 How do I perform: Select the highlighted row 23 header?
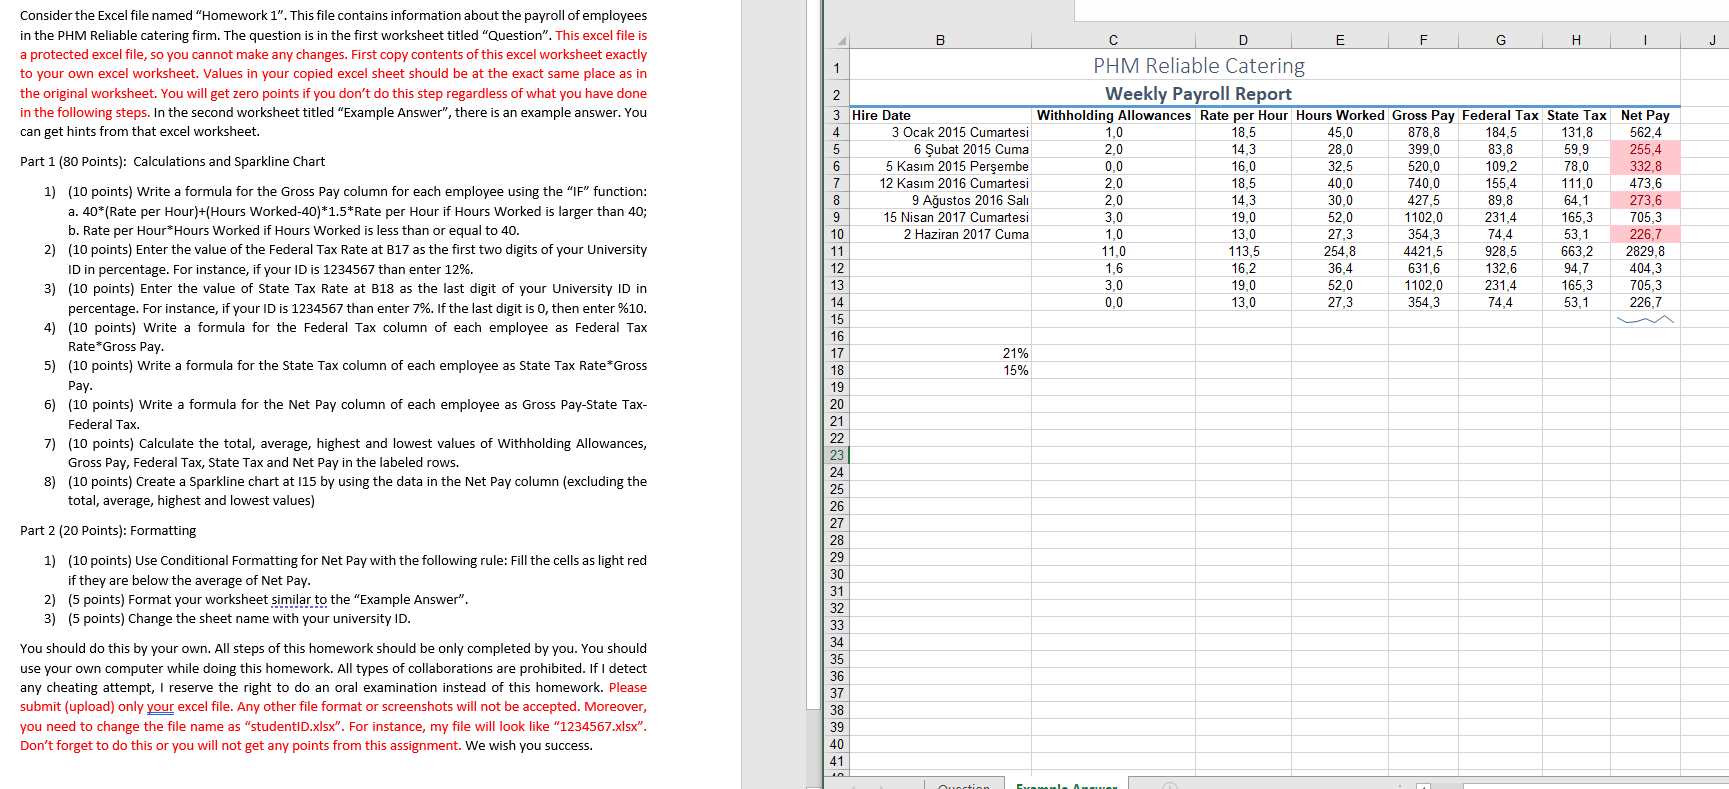[x=837, y=455]
